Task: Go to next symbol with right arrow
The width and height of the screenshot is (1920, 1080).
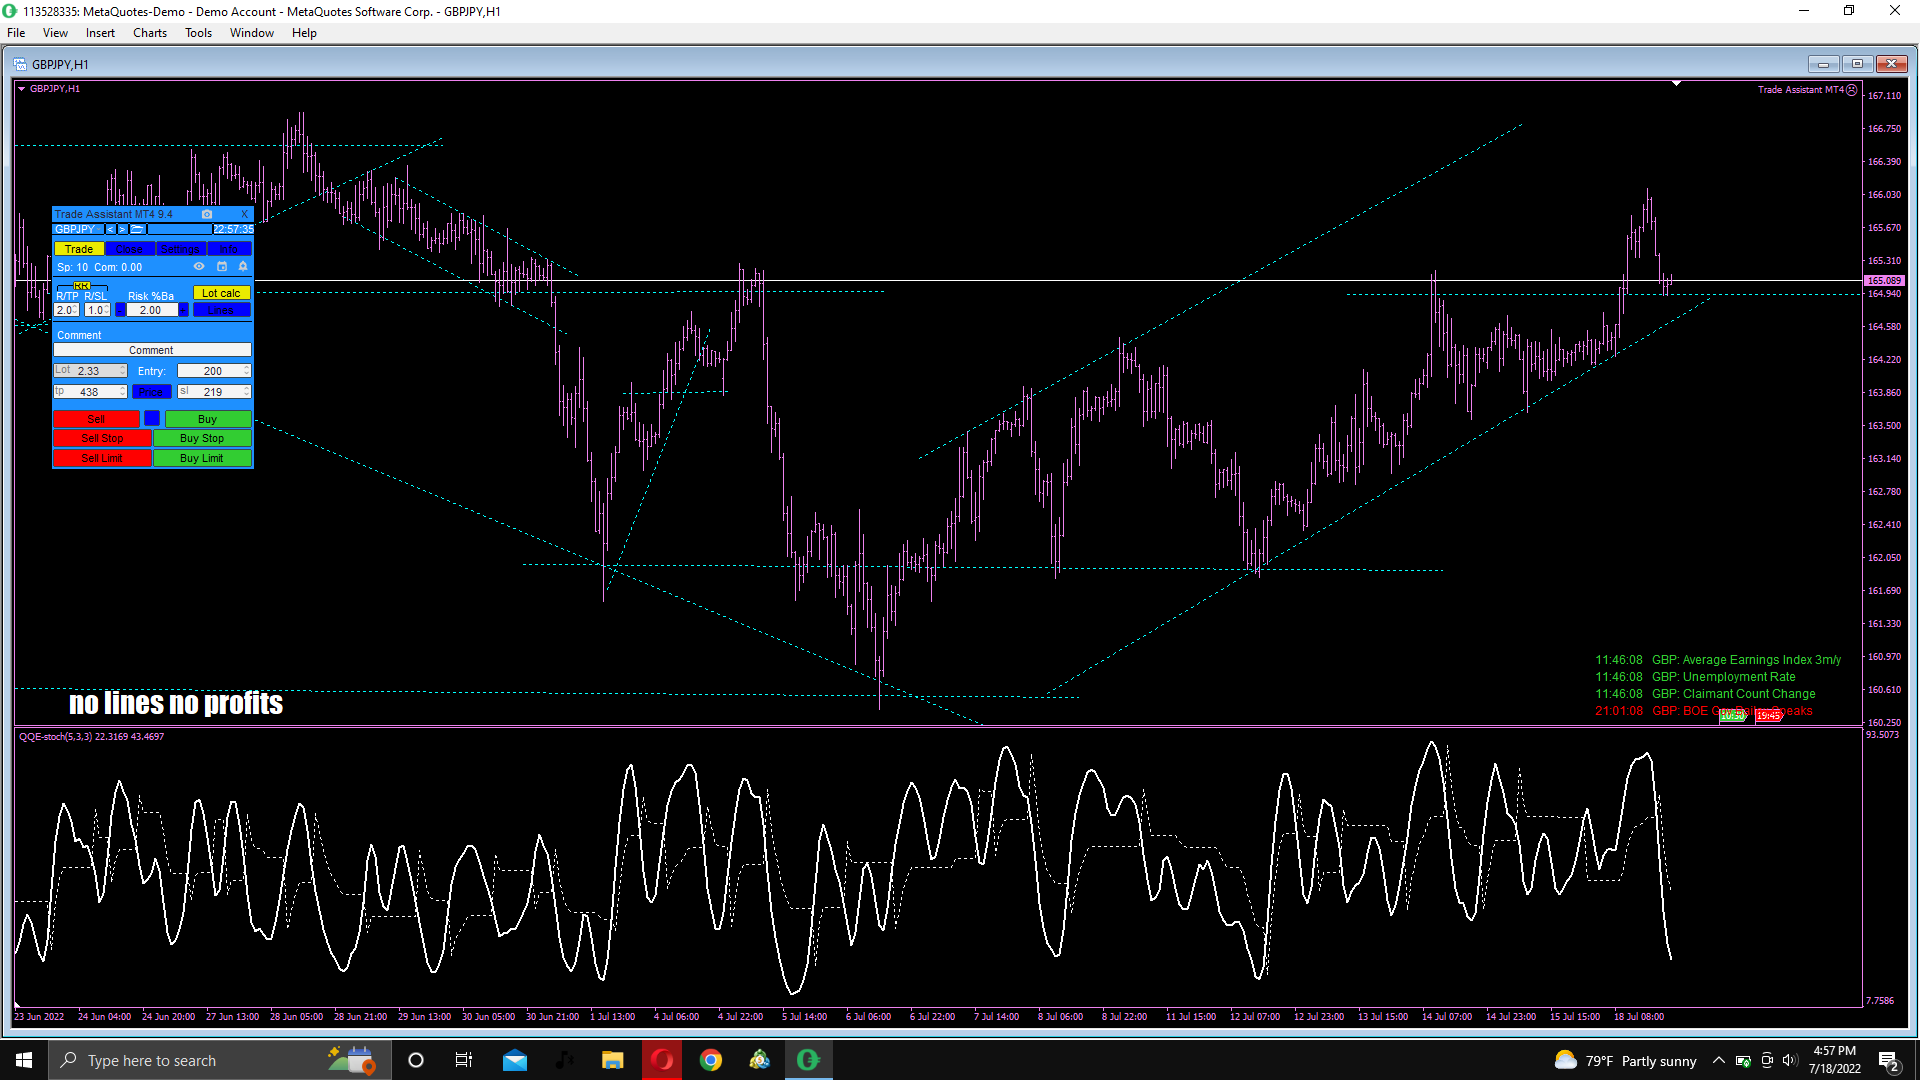Action: coord(122,229)
